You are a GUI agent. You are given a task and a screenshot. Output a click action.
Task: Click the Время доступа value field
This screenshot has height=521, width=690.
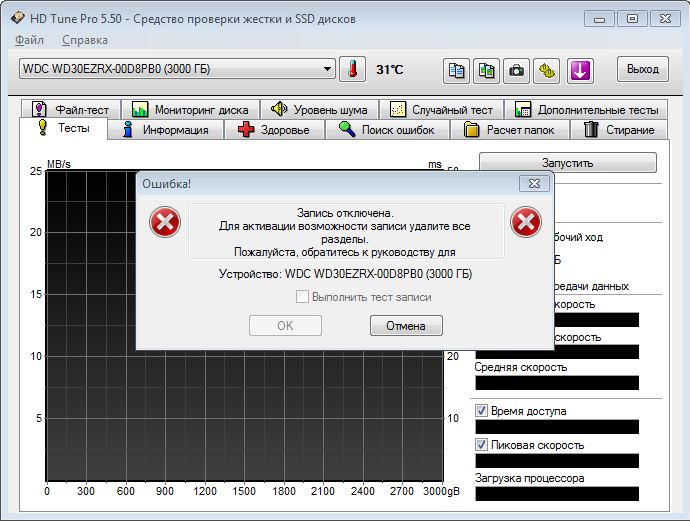[x=557, y=427]
